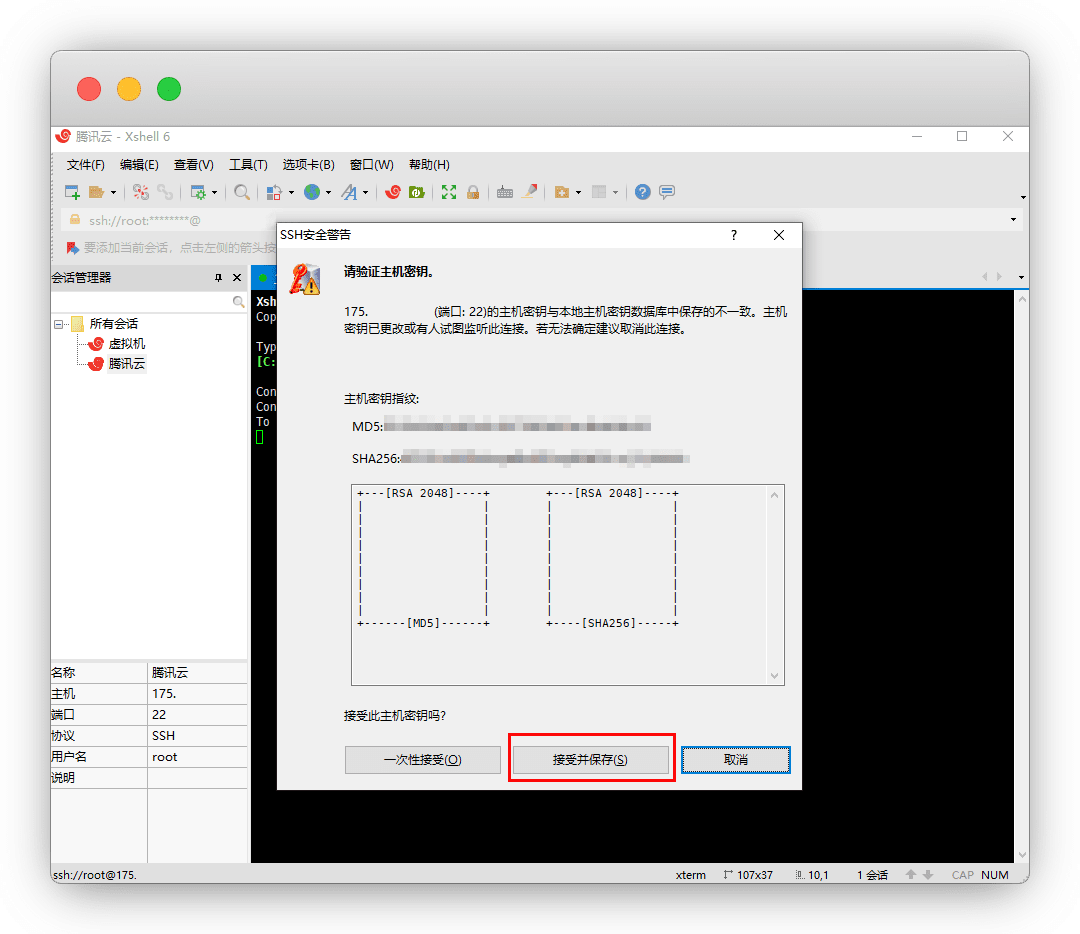This screenshot has width=1080, height=934.
Task: Open the font toolbar dropdown arrow
Action: (x=365, y=193)
